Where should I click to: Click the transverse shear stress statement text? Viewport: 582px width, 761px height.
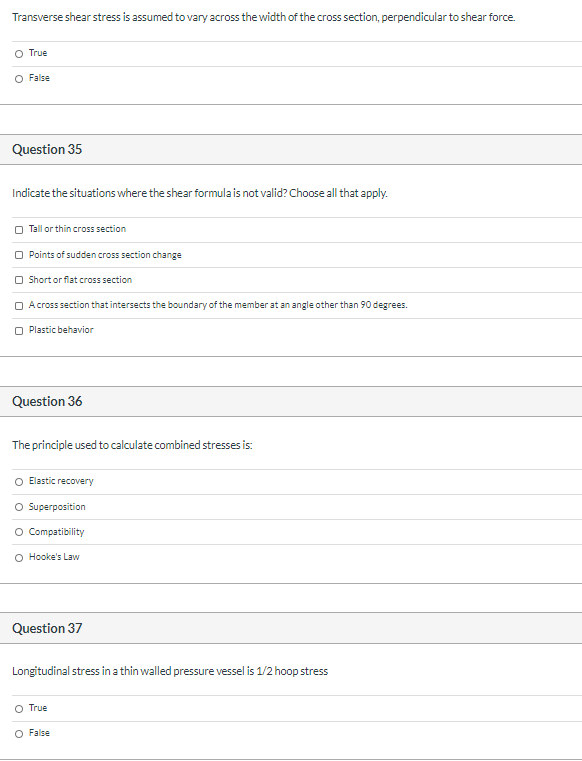[x=264, y=17]
